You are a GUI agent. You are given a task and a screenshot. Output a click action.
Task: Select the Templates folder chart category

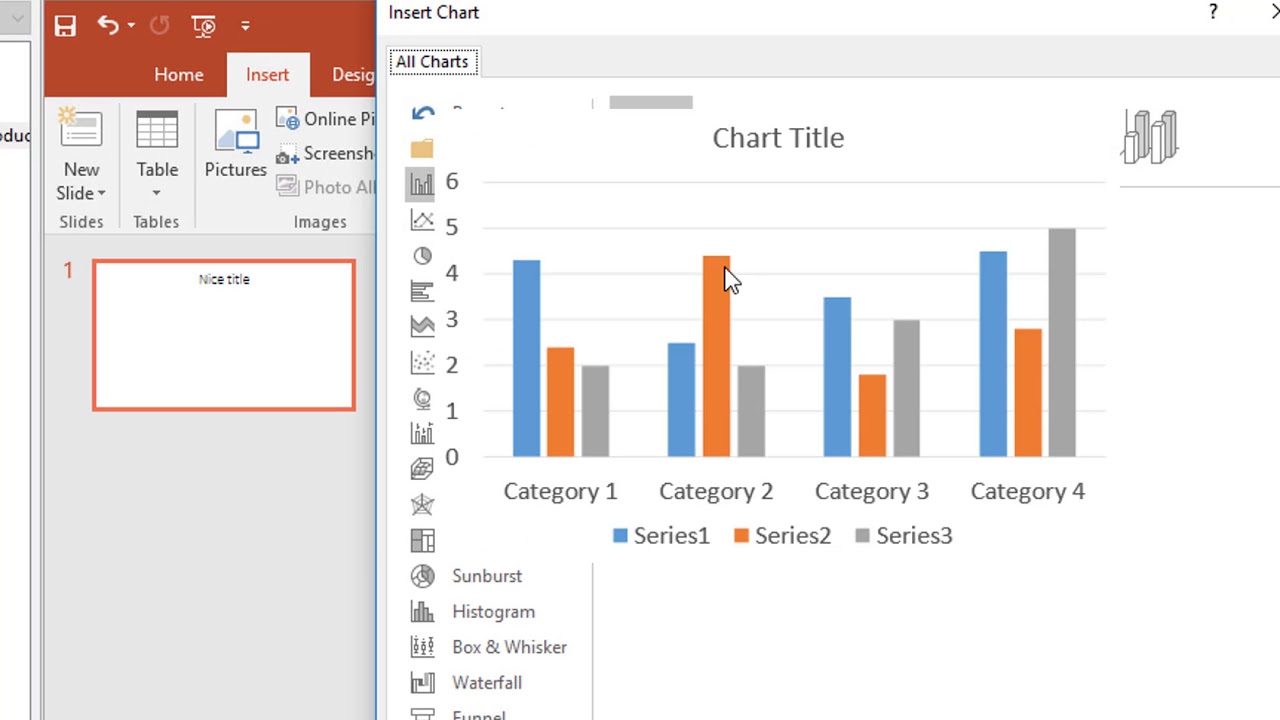click(422, 148)
